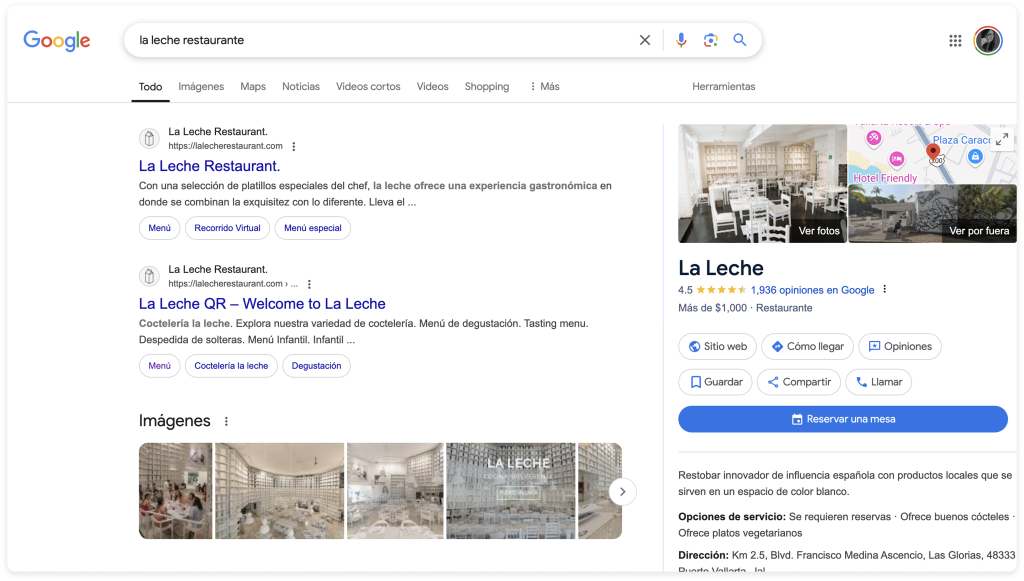Image resolution: width=1024 pixels, height=581 pixels.
Task: Open Herramientas search tools
Action: 724,86
